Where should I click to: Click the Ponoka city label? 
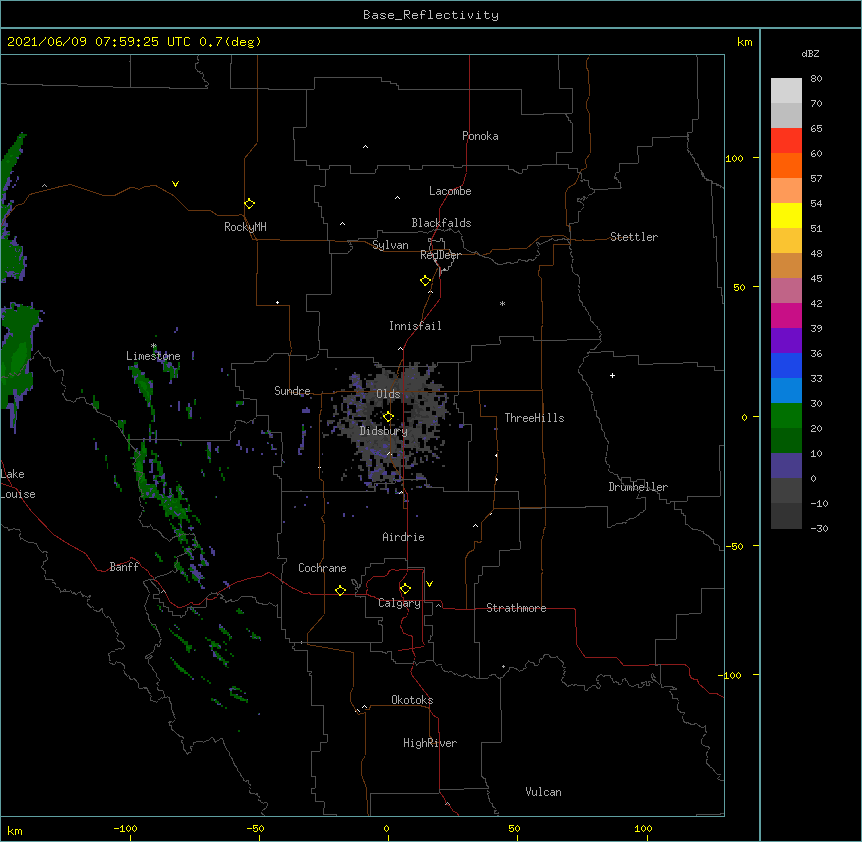click(480, 136)
